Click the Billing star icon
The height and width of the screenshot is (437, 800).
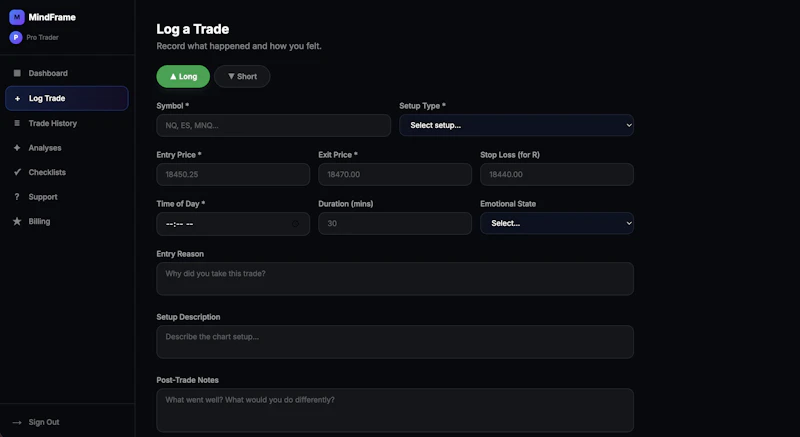(17, 221)
